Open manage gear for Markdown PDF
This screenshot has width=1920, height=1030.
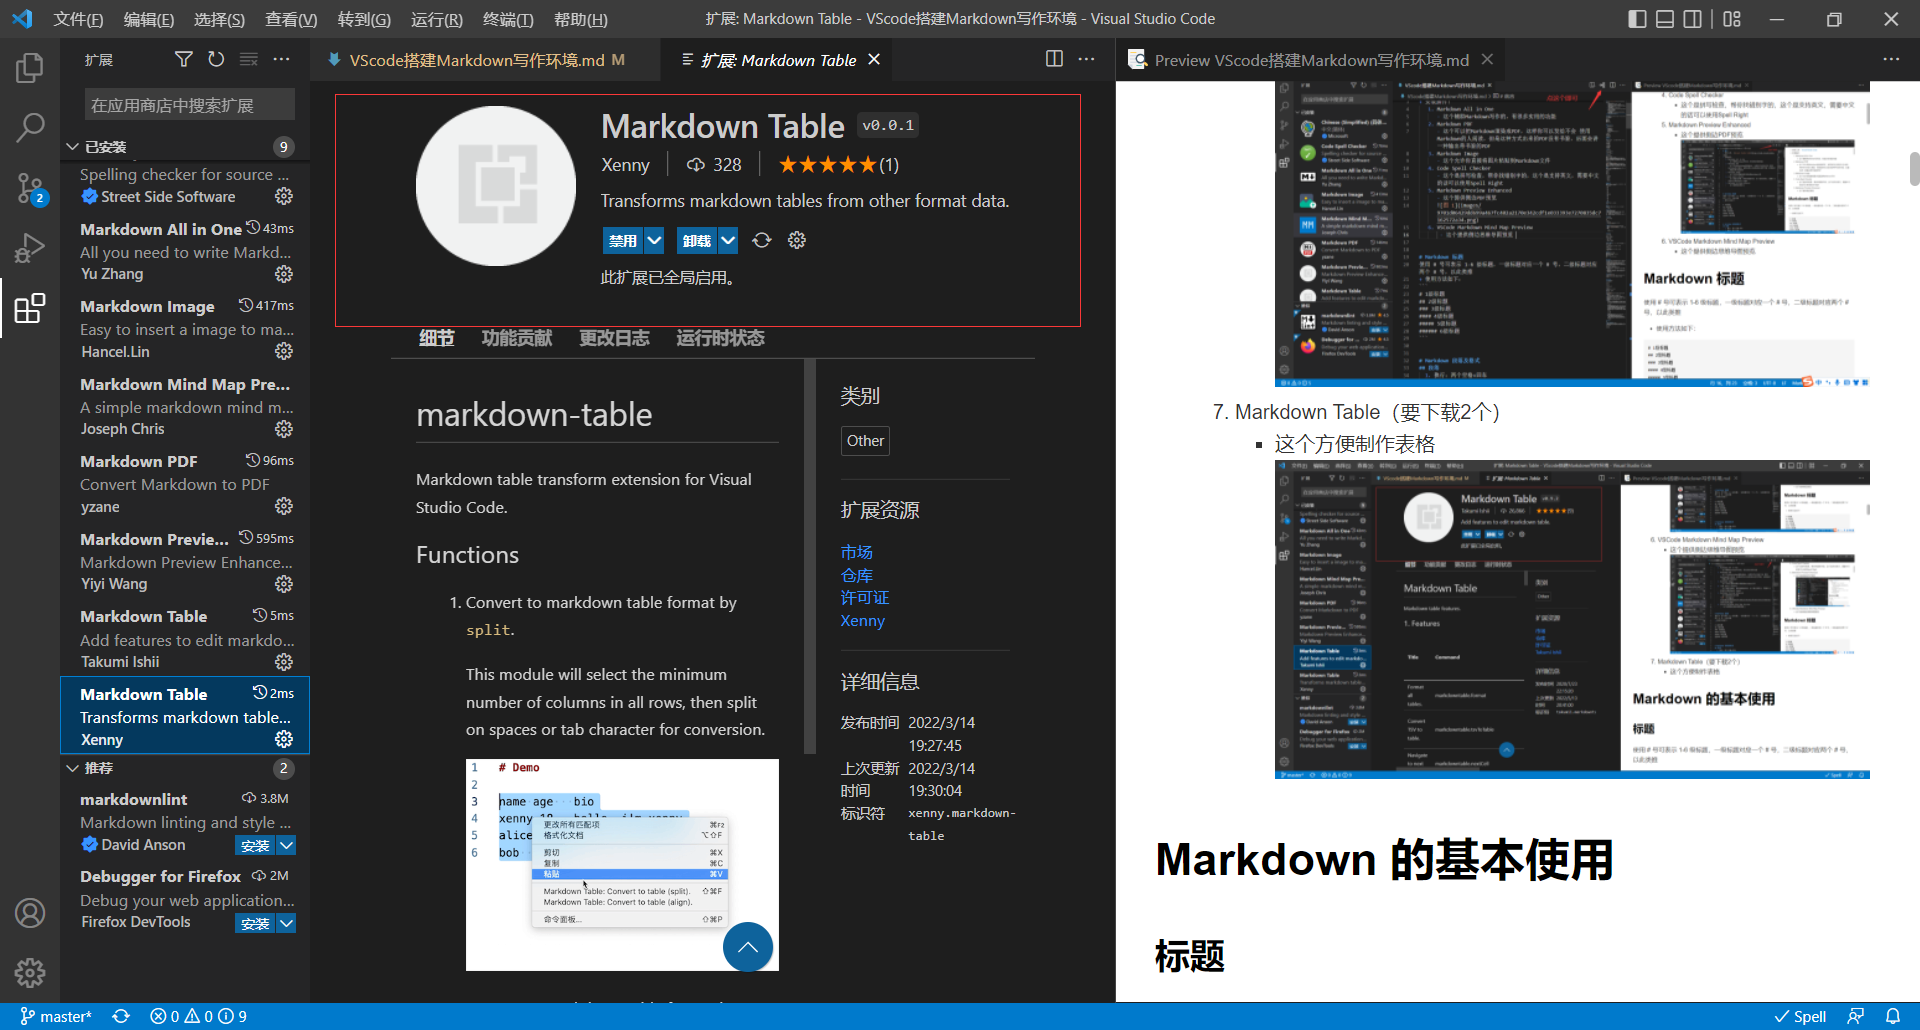click(x=284, y=506)
